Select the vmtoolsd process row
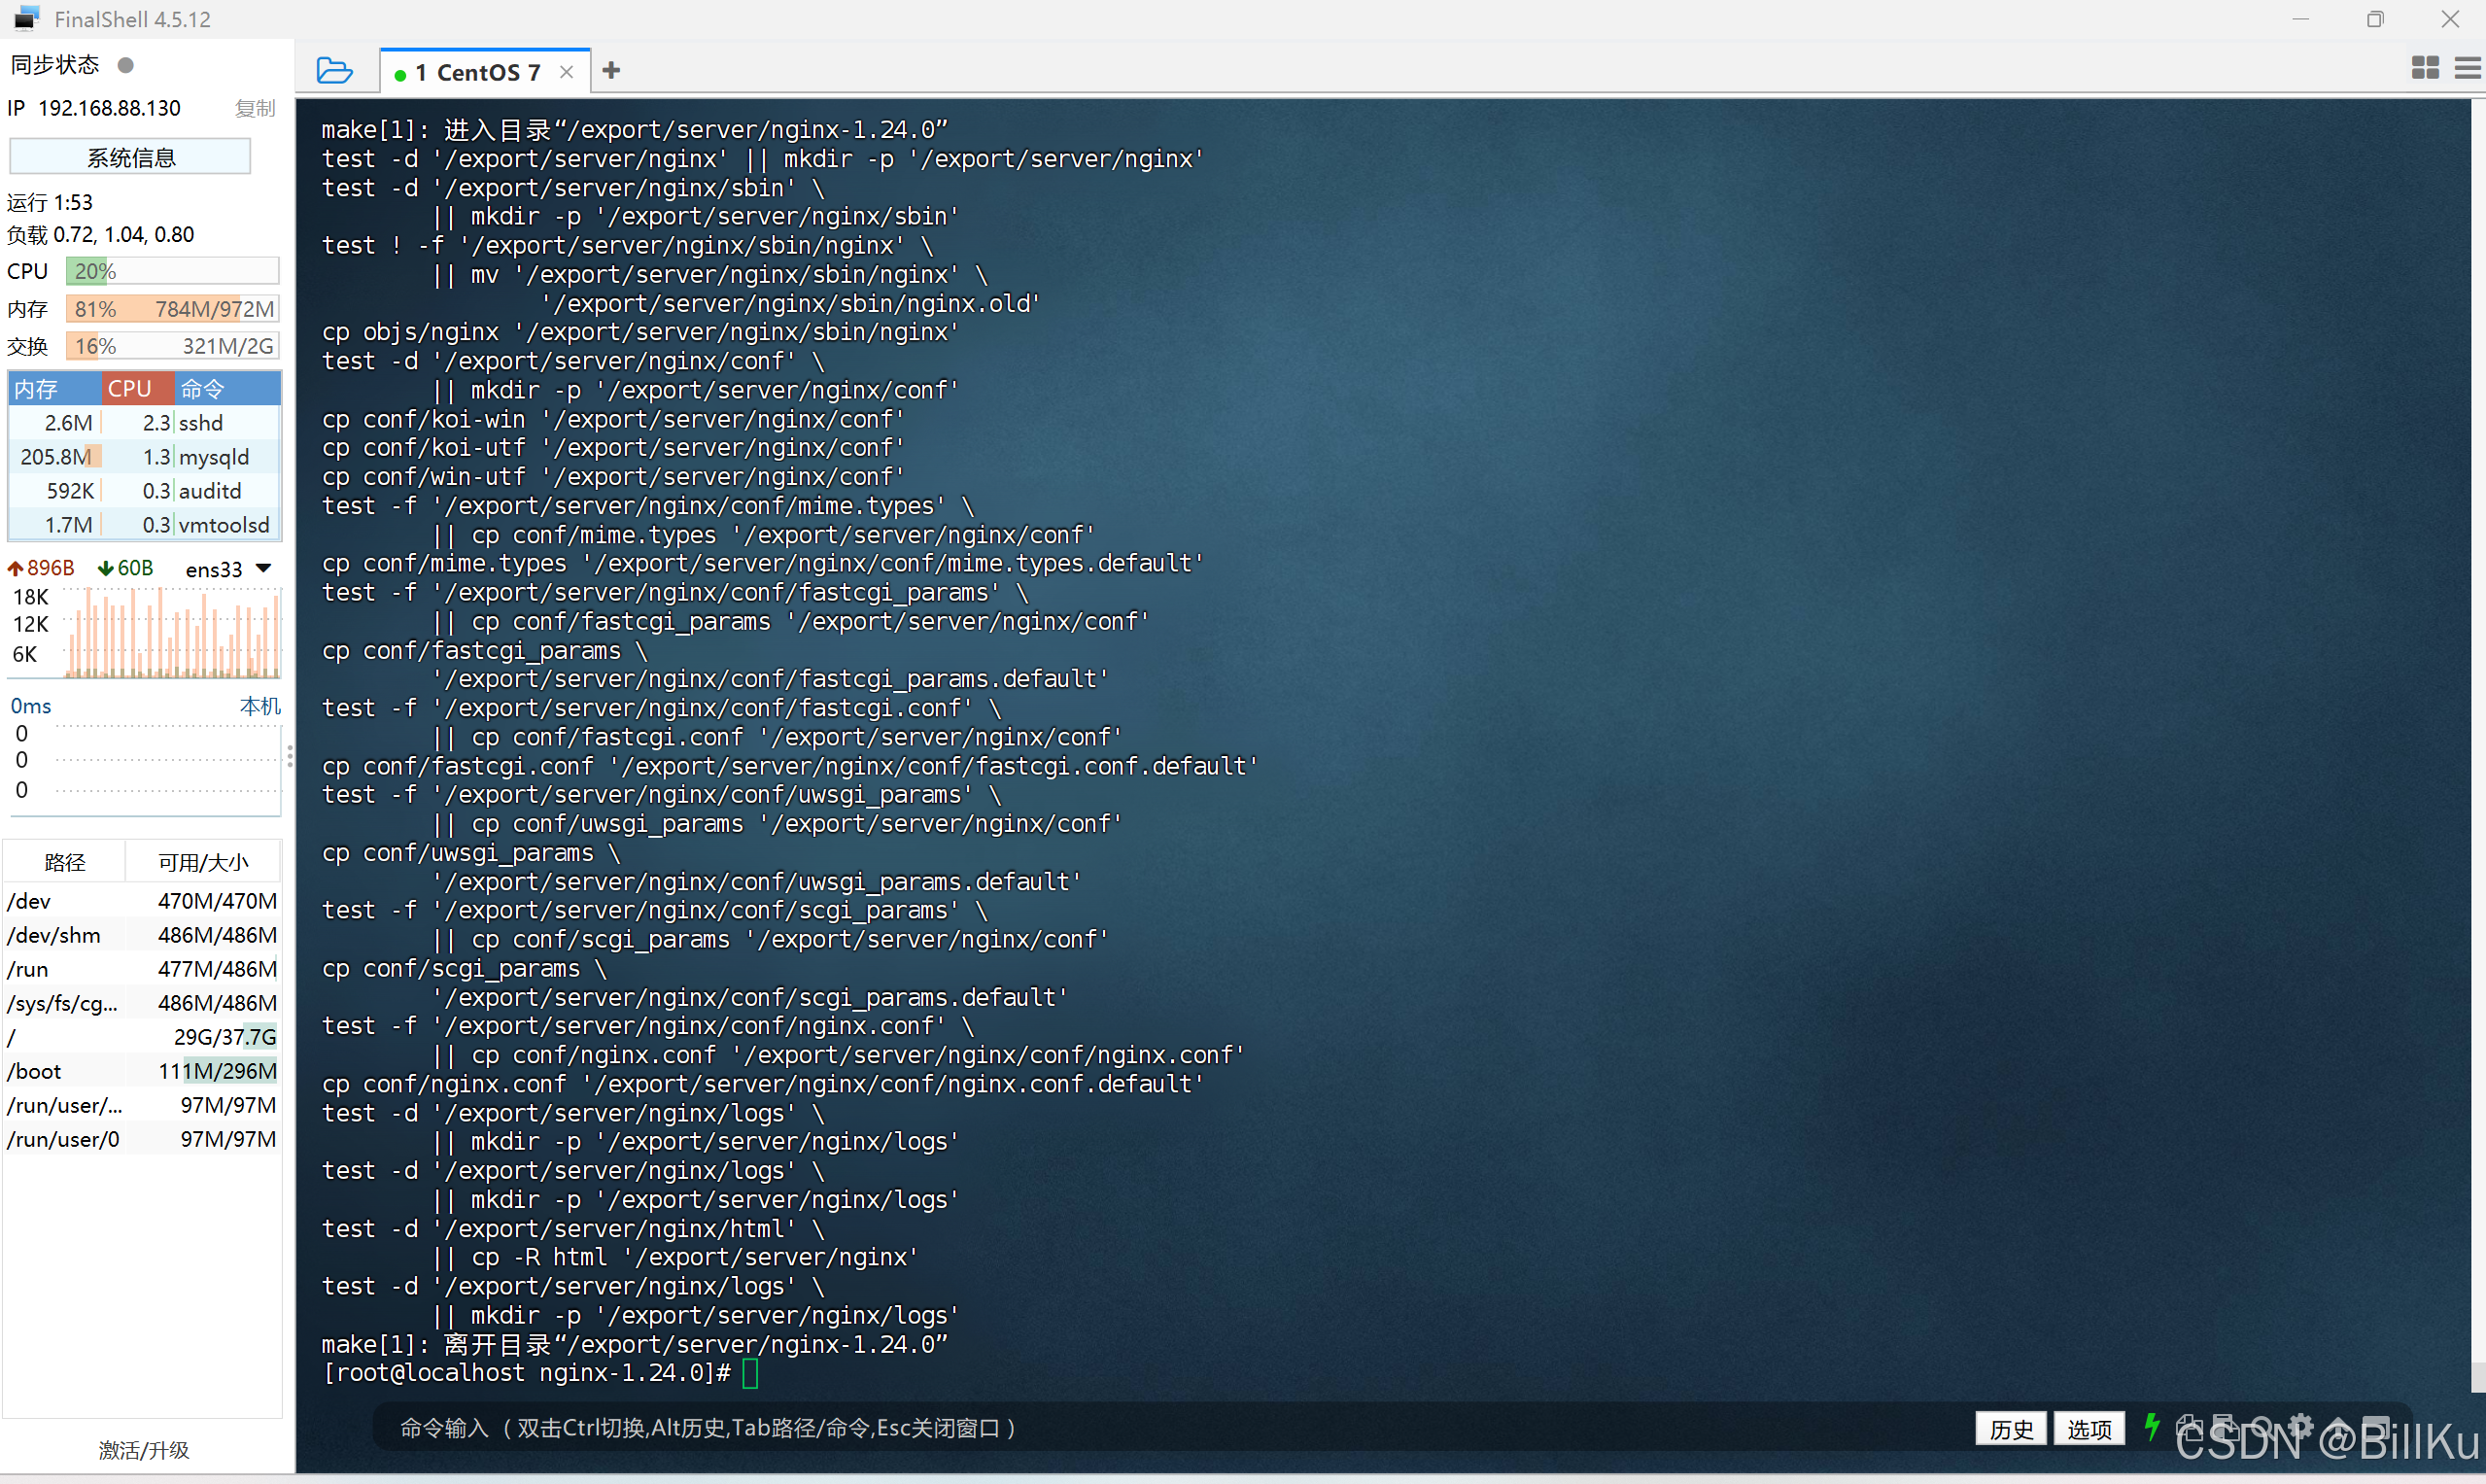The width and height of the screenshot is (2486, 1484). (x=144, y=525)
